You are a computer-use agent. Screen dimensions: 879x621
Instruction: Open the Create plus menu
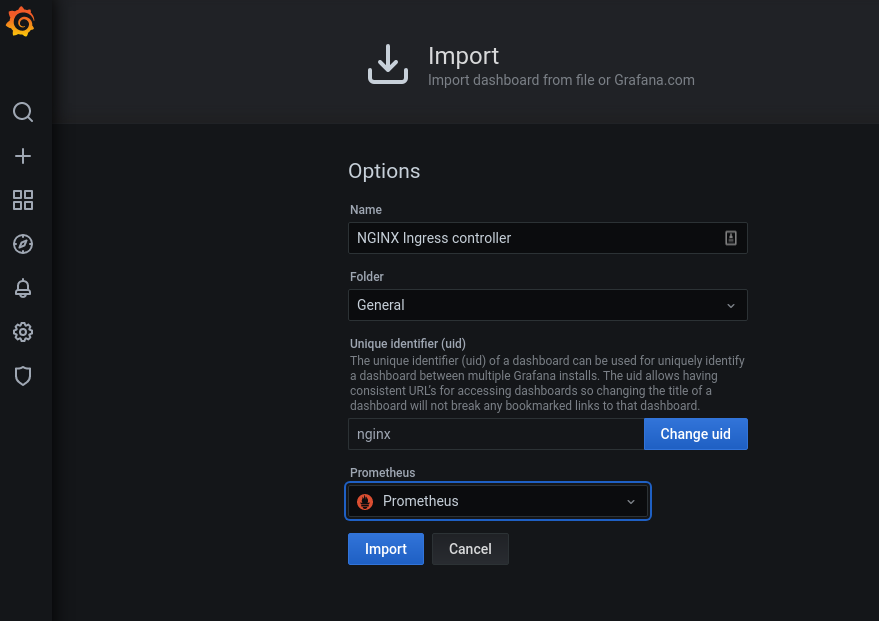point(23,156)
